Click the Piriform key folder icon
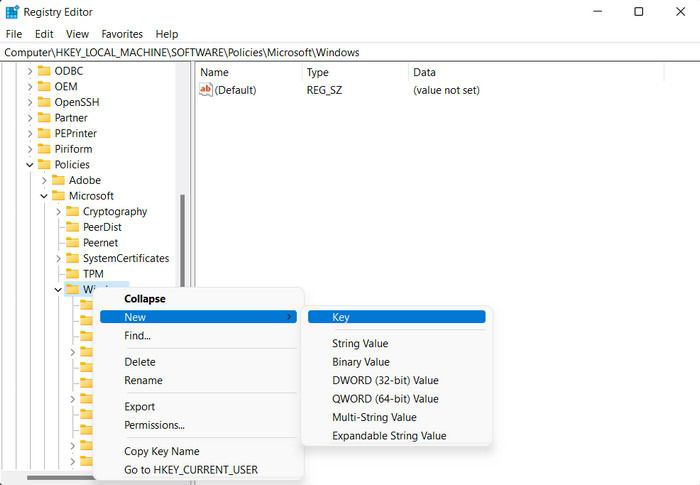Viewport: 700px width, 485px height. click(x=44, y=149)
